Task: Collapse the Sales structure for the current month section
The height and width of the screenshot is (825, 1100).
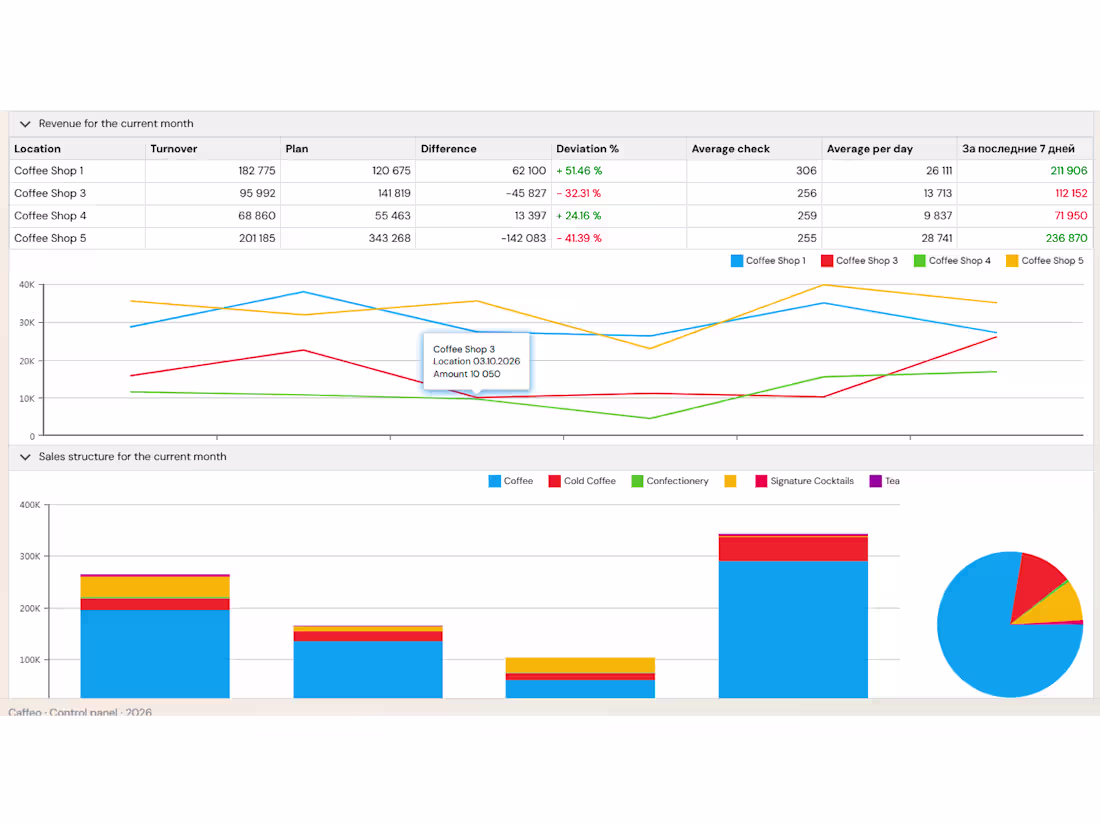Action: (25, 457)
